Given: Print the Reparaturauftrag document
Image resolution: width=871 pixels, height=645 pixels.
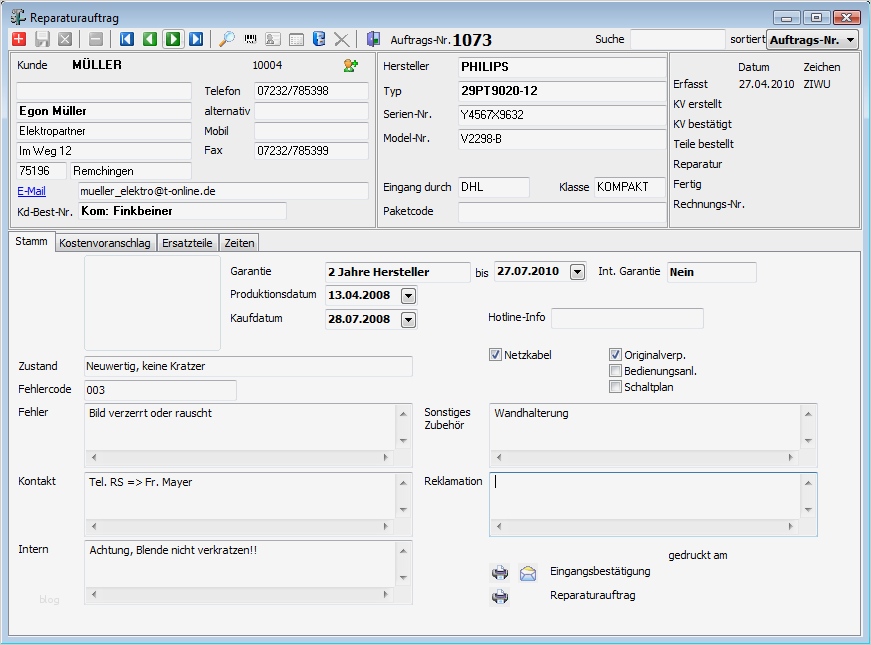Looking at the screenshot, I should 500,597.
